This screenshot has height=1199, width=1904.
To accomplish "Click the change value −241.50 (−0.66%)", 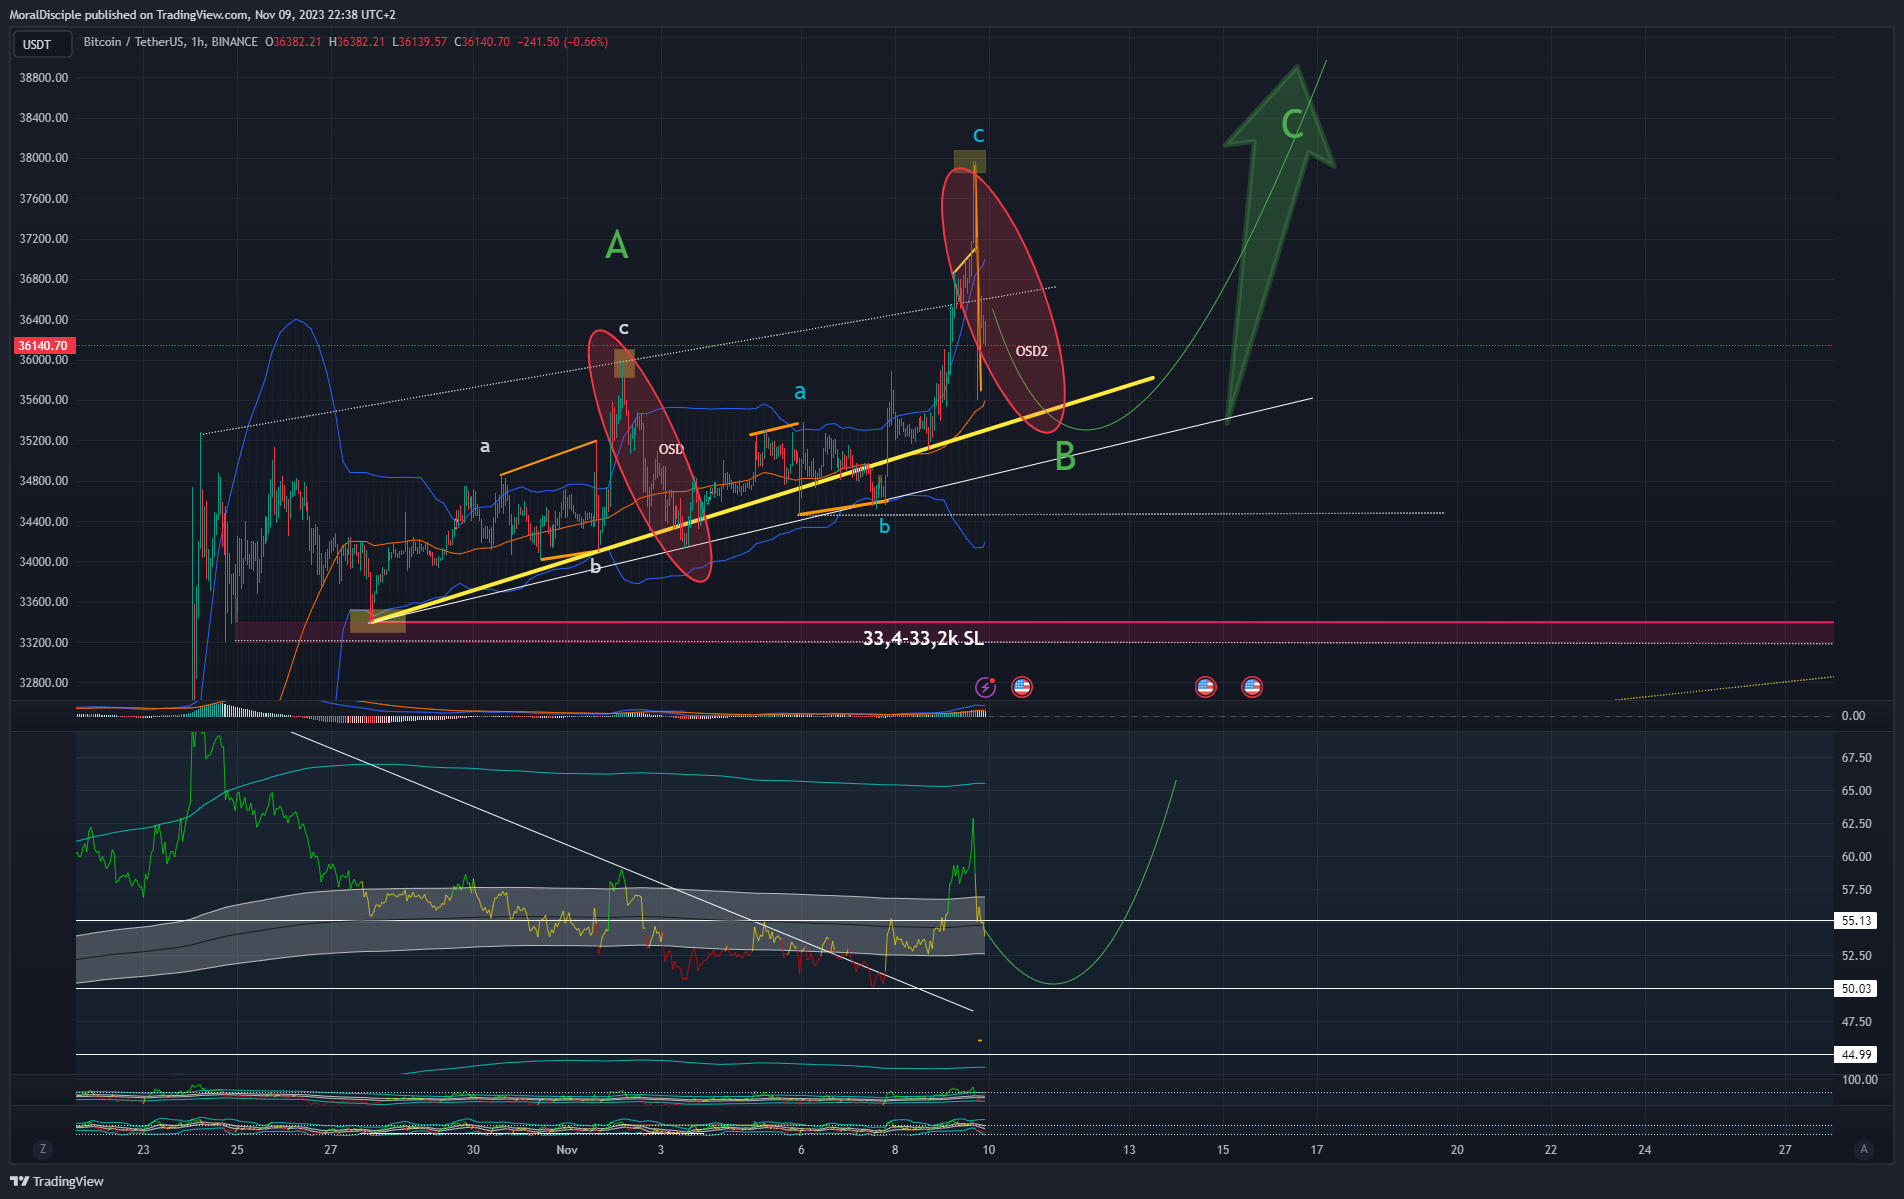I will coord(563,42).
